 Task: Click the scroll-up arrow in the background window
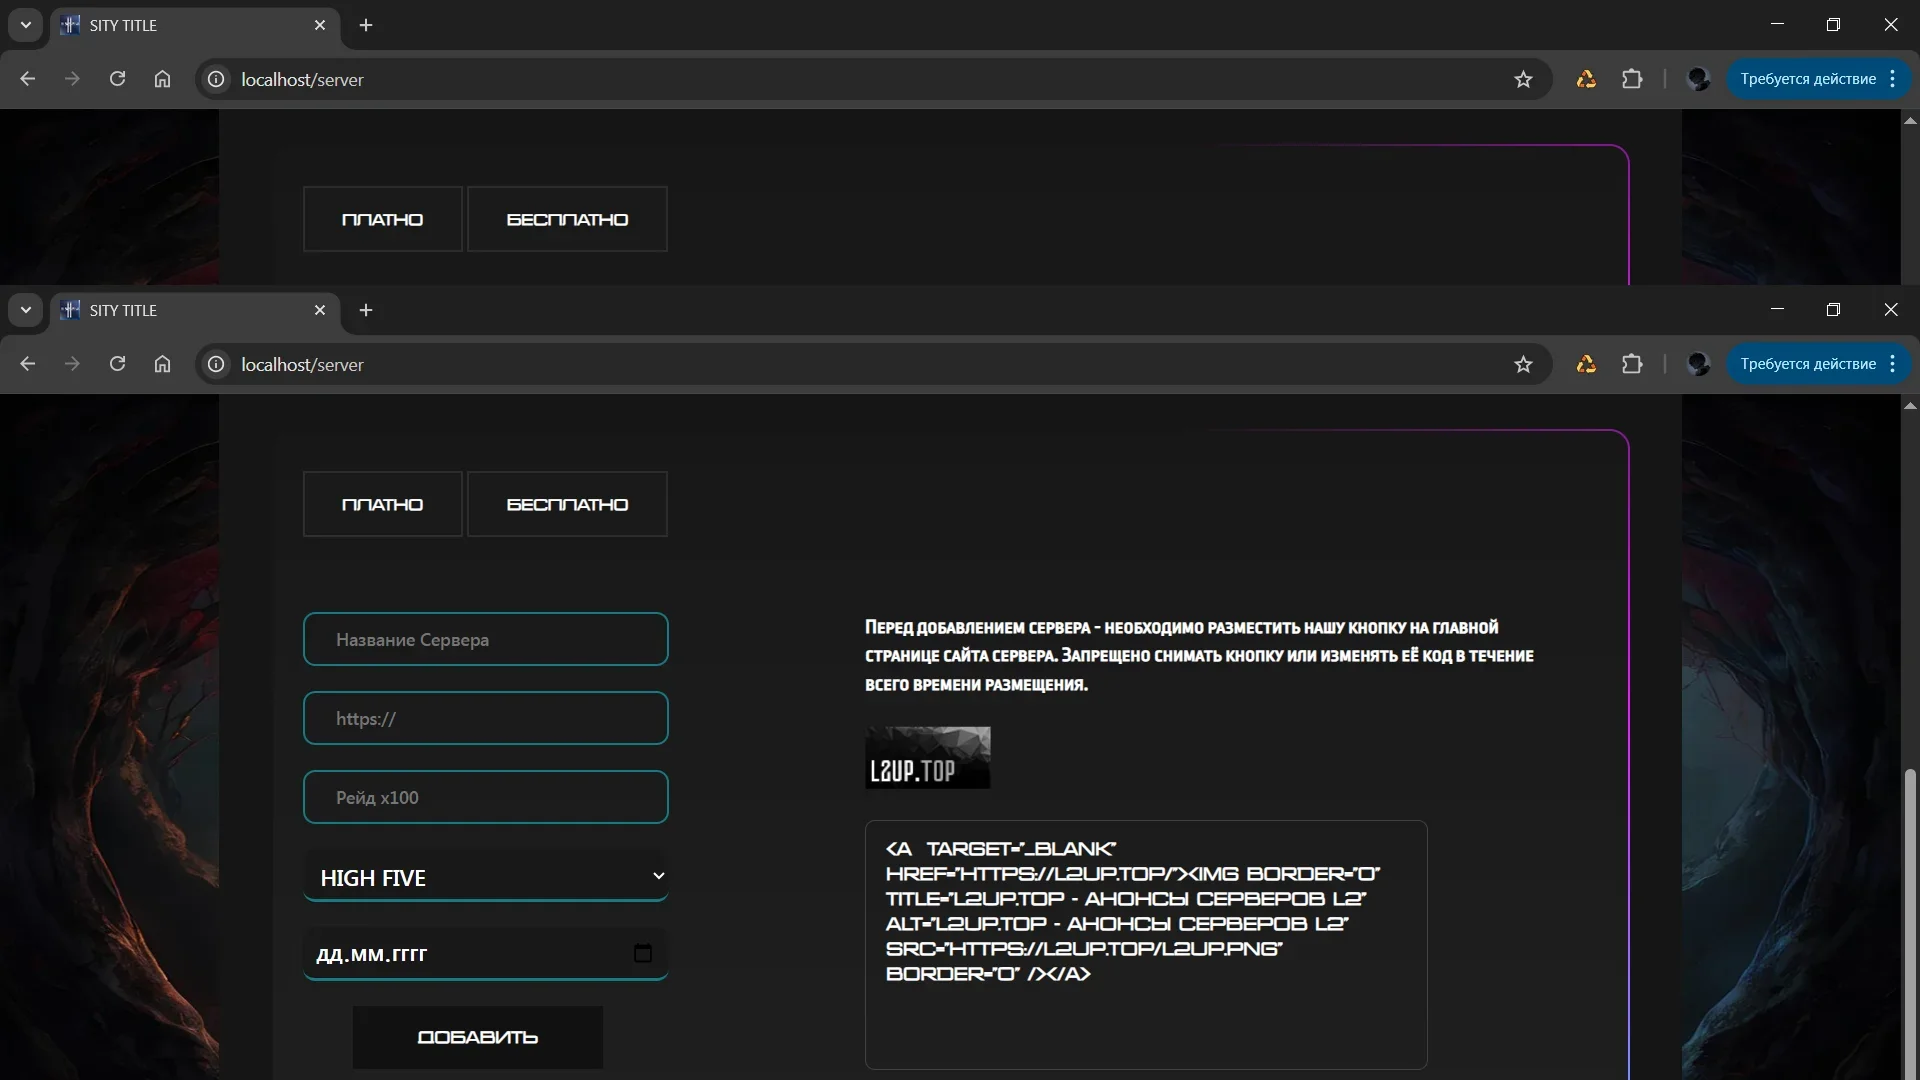pos(1910,121)
